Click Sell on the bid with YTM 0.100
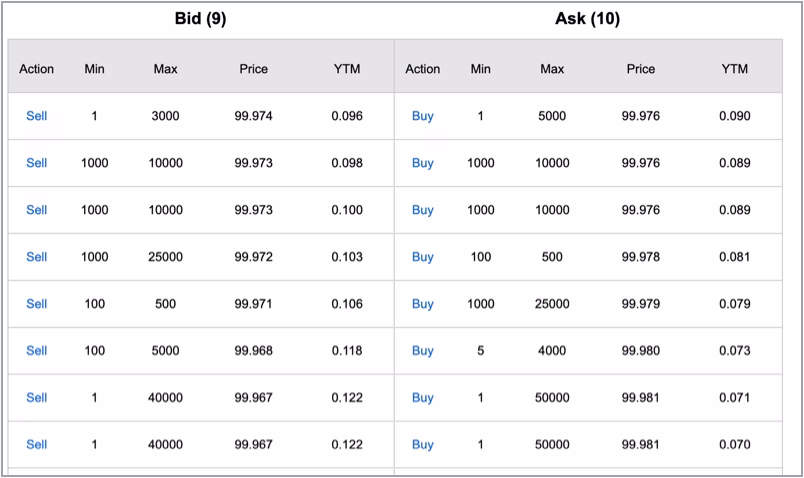The image size is (804, 478). [x=36, y=210]
